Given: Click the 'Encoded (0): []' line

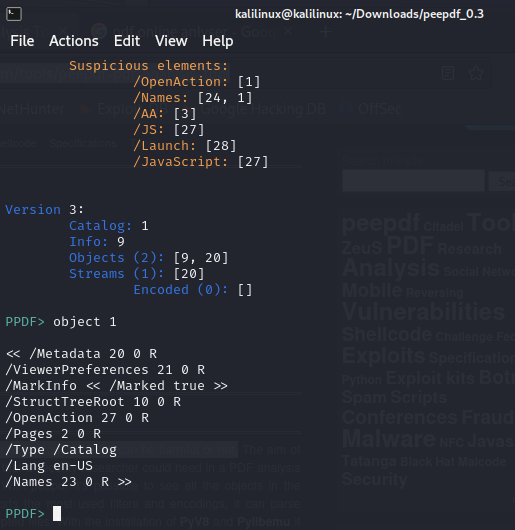Looking at the screenshot, I should click(x=193, y=290).
